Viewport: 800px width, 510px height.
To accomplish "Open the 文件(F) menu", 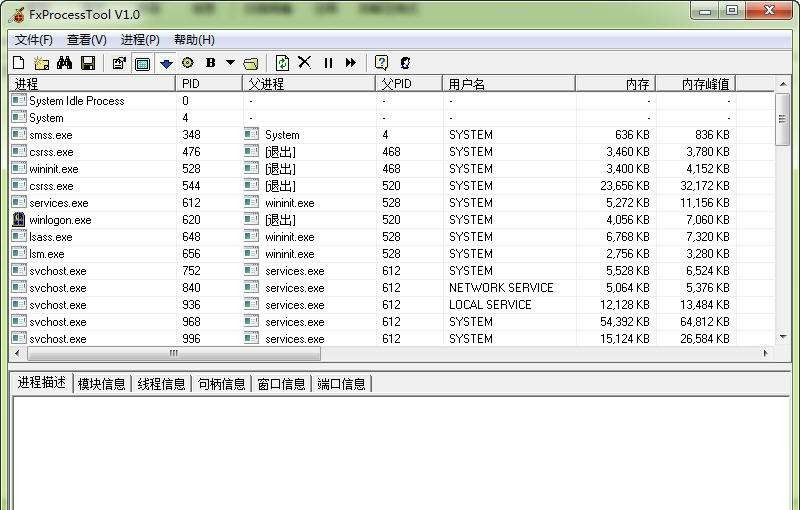I will tap(33, 40).
